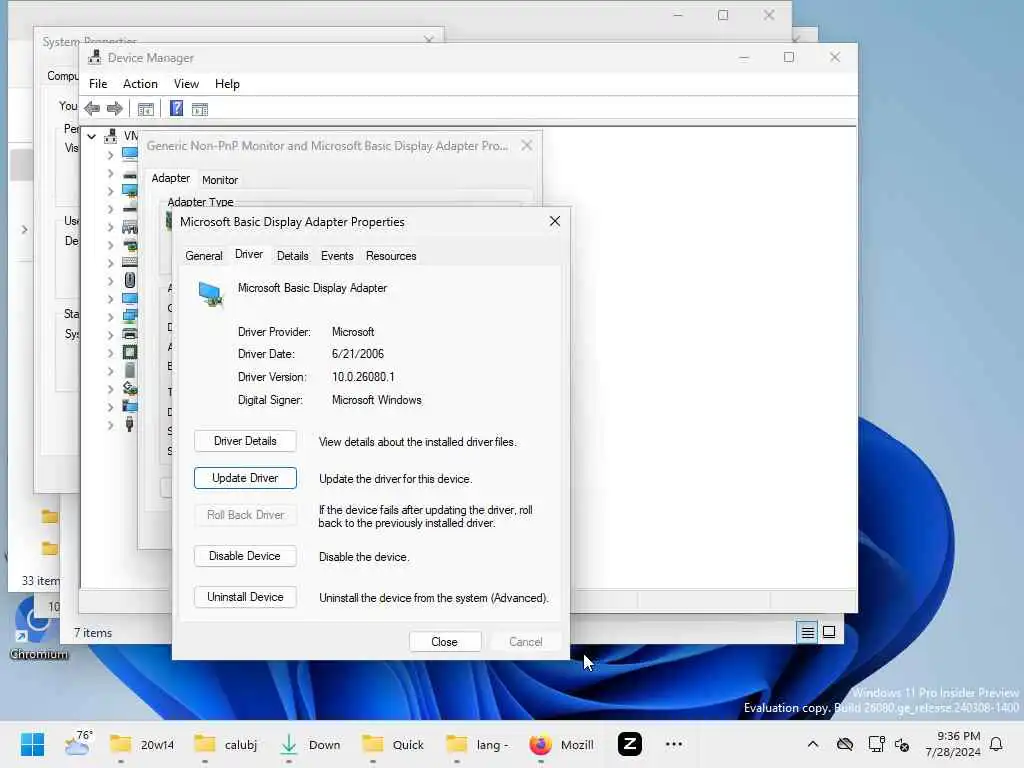
Task: Expand the USB plug category node
Action: point(110,425)
